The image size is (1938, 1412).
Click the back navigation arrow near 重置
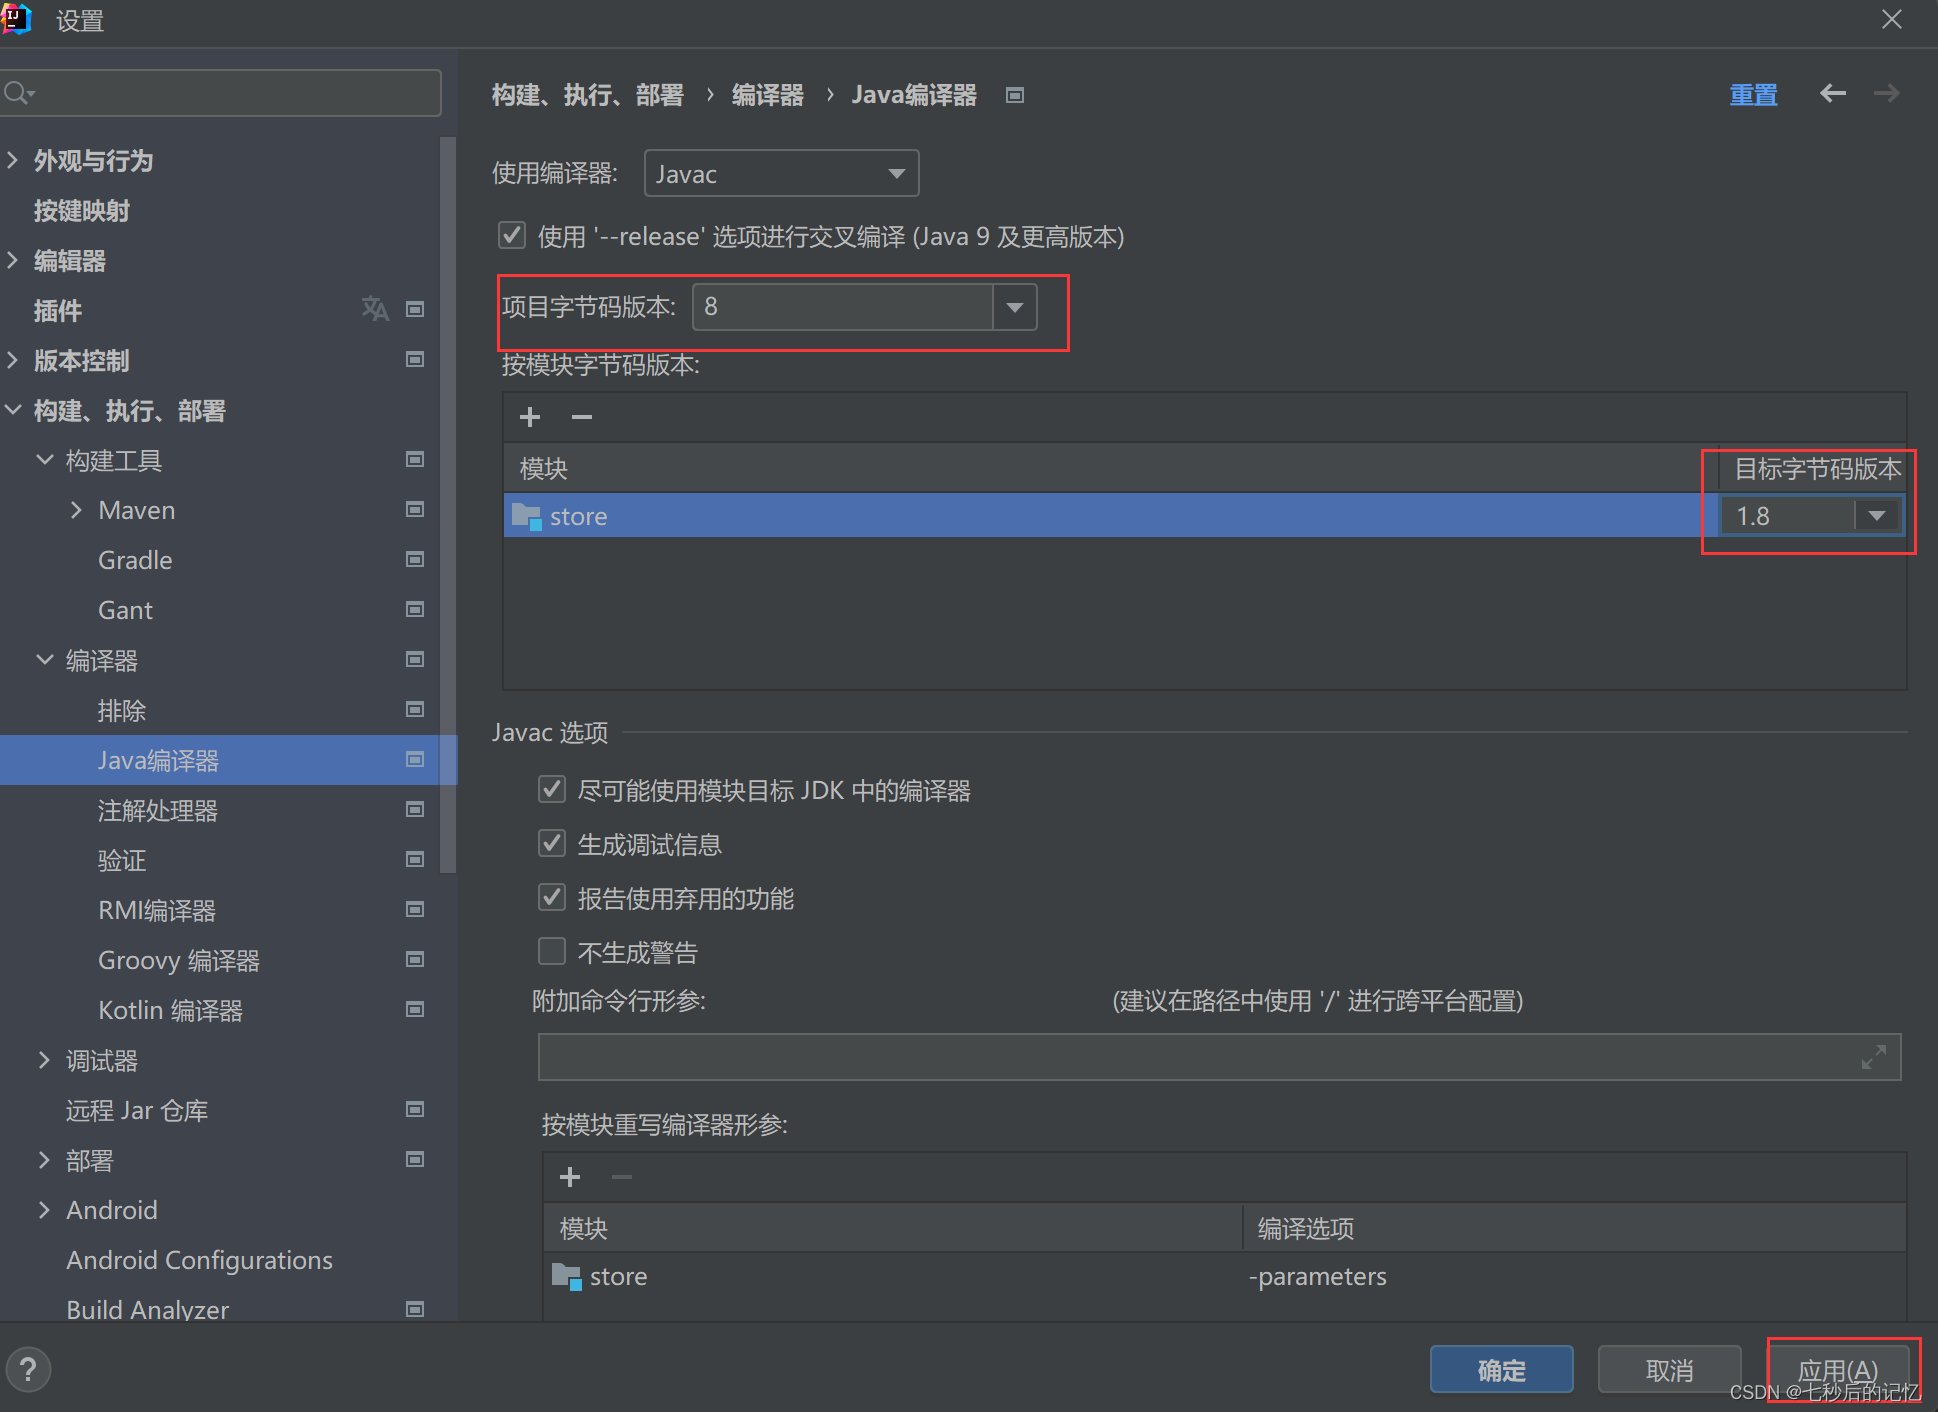coord(1832,93)
